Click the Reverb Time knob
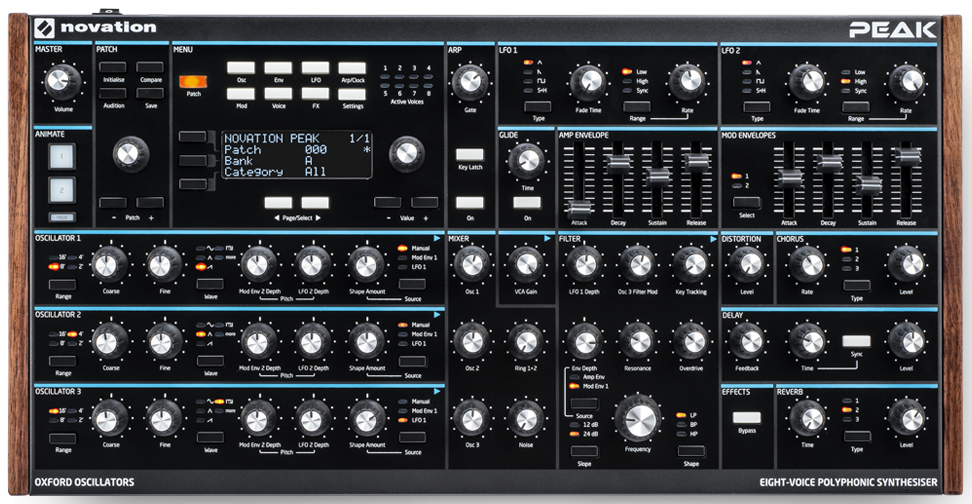The height and width of the screenshot is (504, 972). [x=807, y=418]
